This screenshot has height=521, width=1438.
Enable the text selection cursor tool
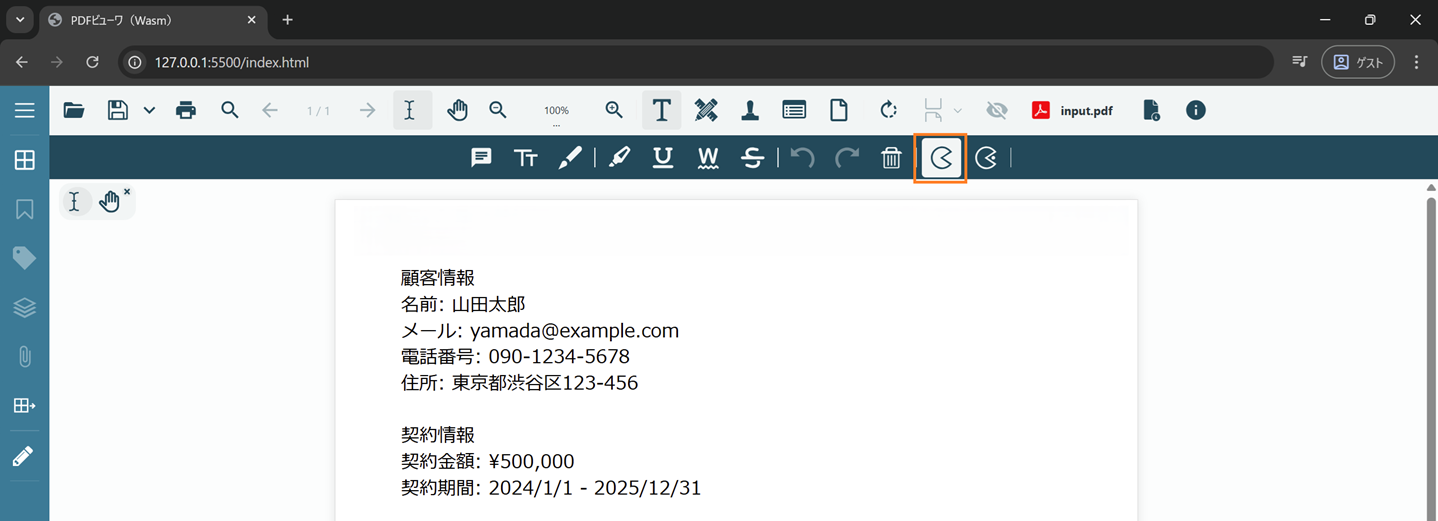tap(410, 110)
